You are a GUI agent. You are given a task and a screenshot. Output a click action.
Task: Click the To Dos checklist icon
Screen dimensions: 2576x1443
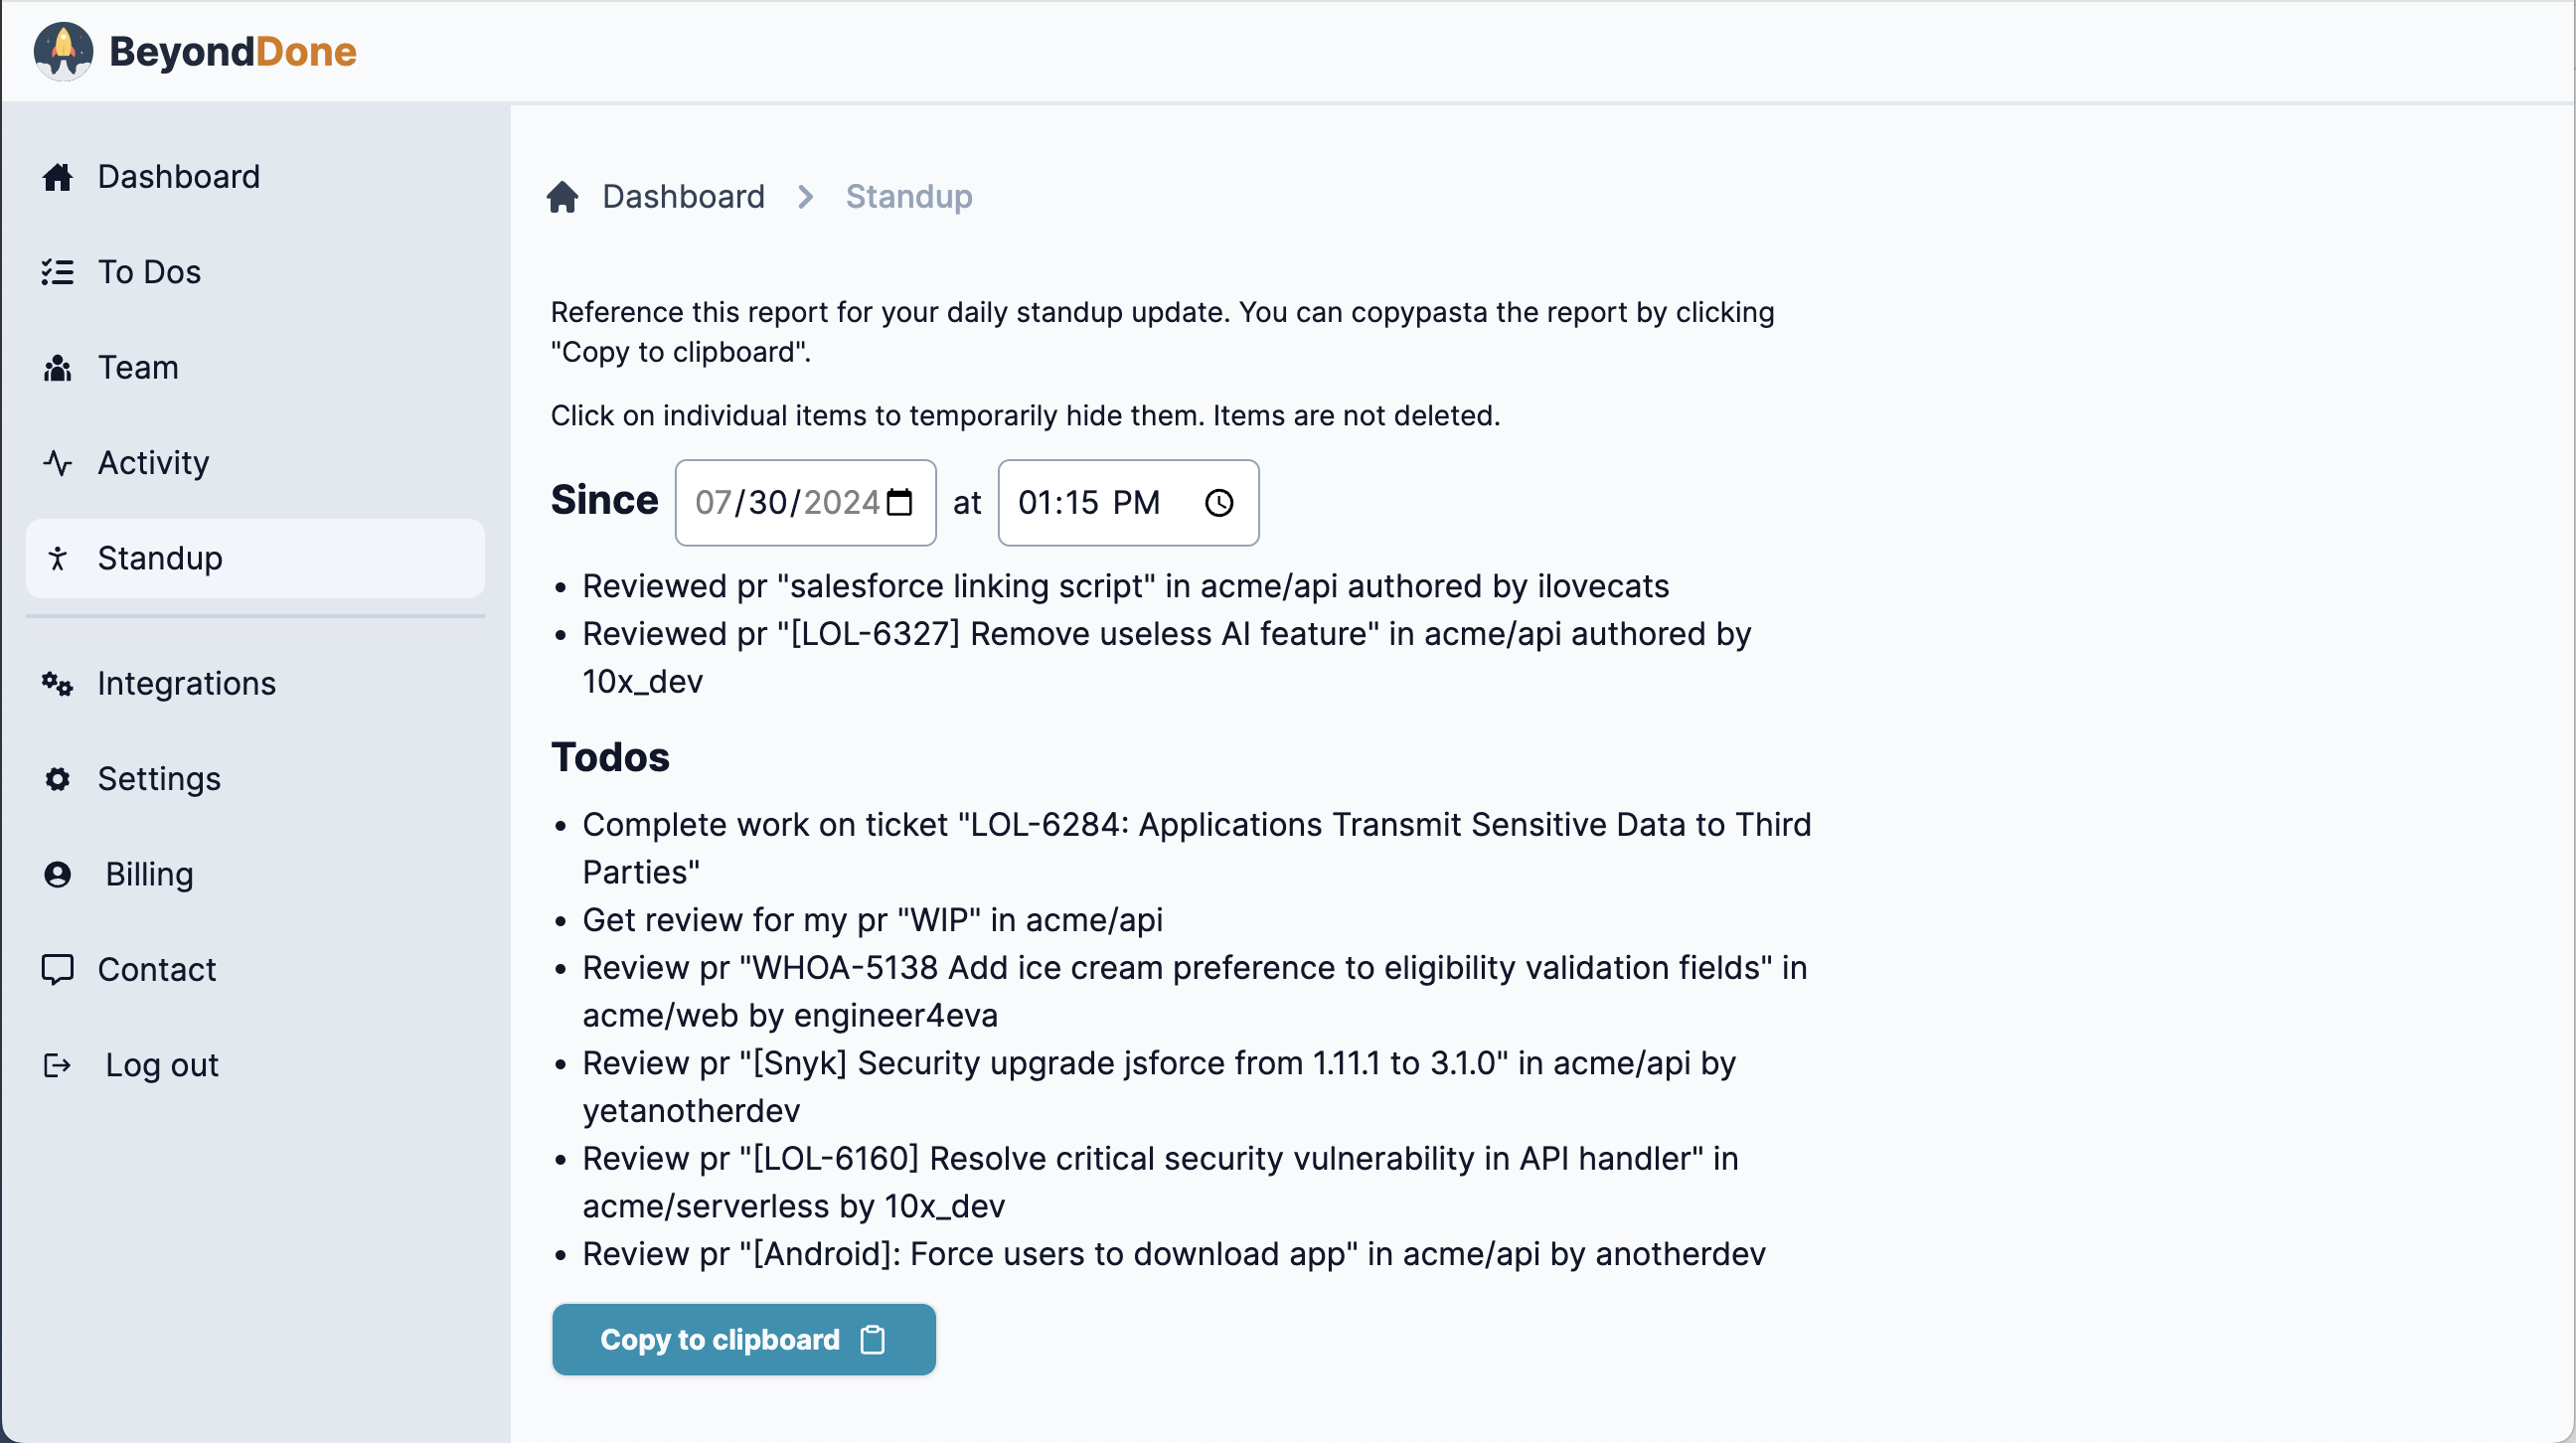tap(58, 272)
